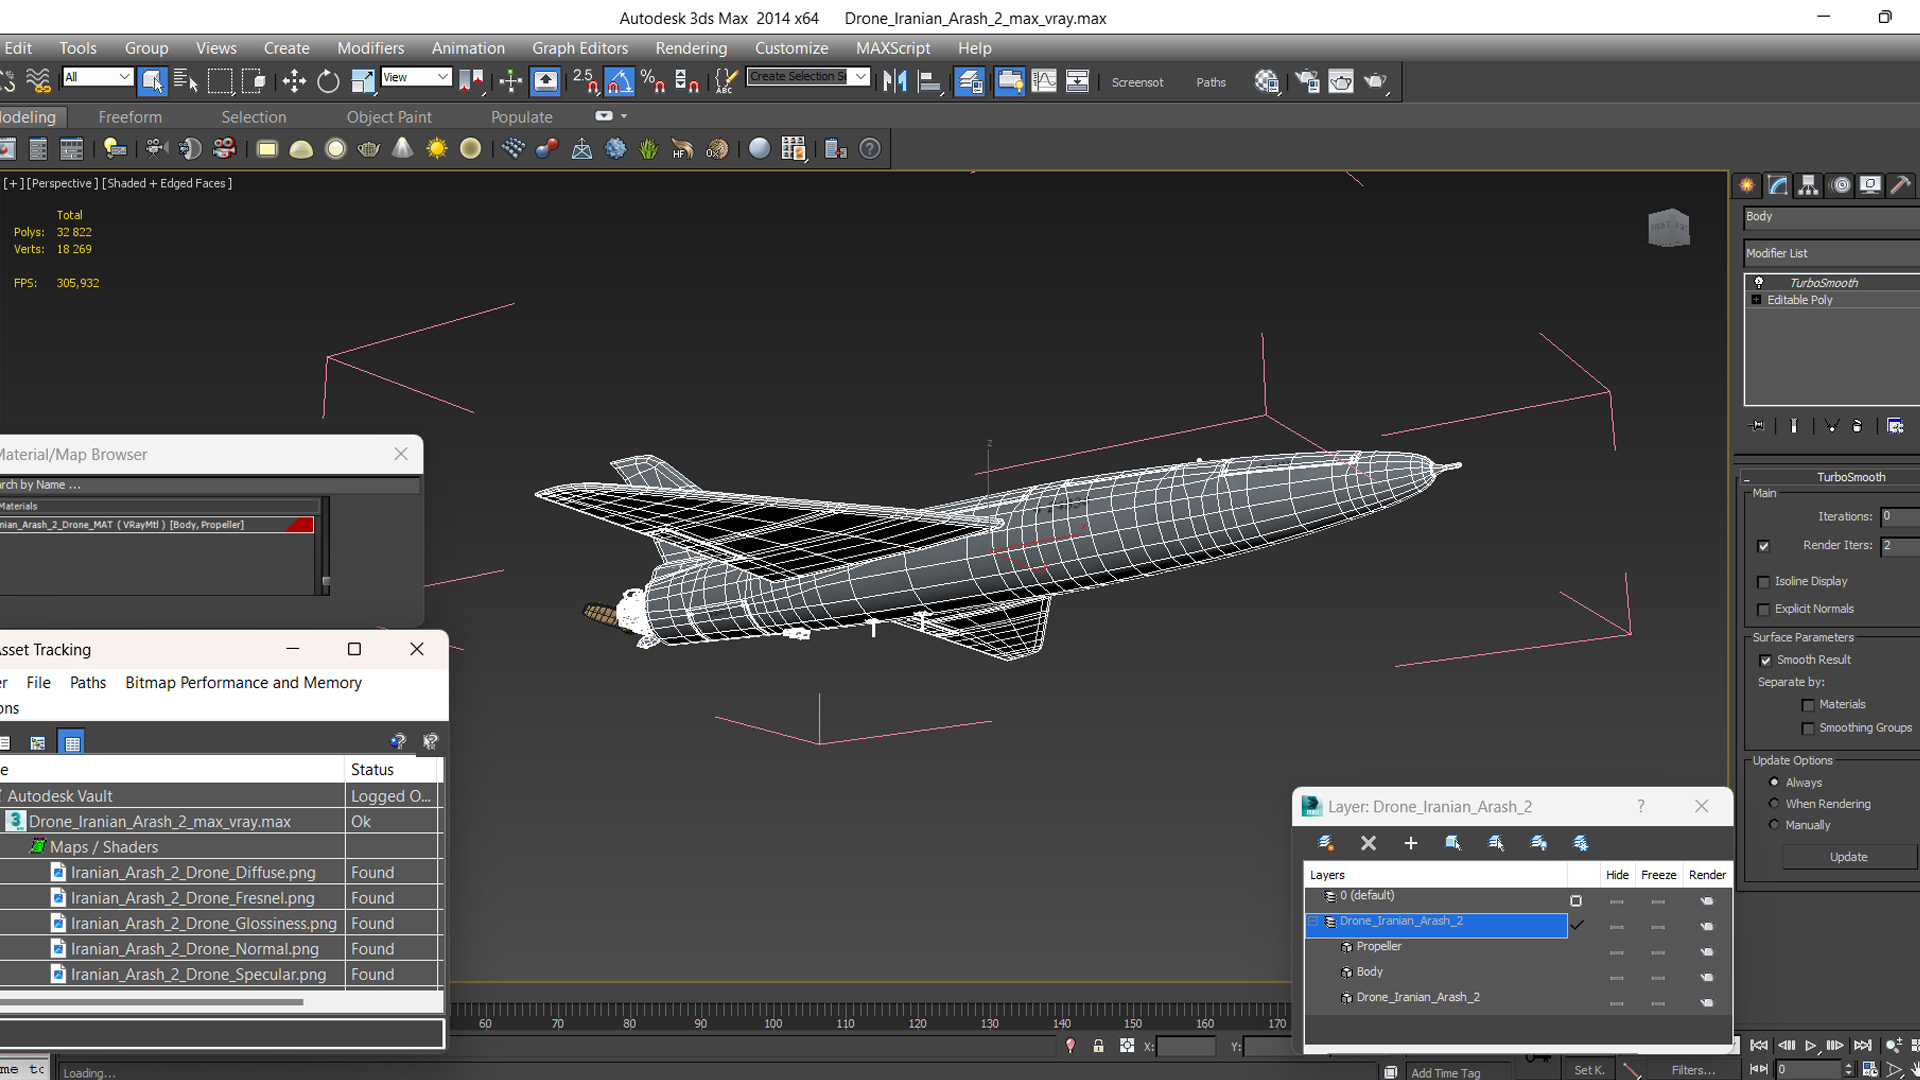Click Asset Tracking table view icon
1920x1080 pixels.
pyautogui.click(x=71, y=743)
